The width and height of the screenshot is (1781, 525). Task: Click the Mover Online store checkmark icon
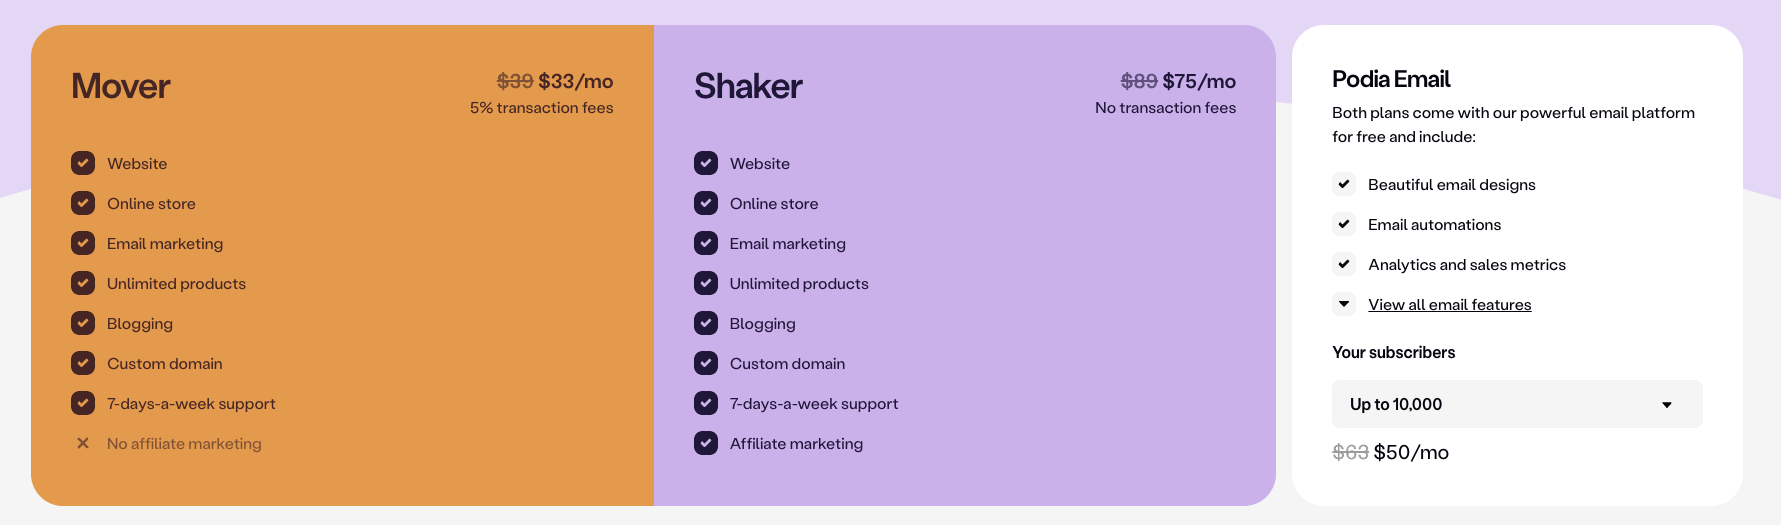(x=83, y=203)
